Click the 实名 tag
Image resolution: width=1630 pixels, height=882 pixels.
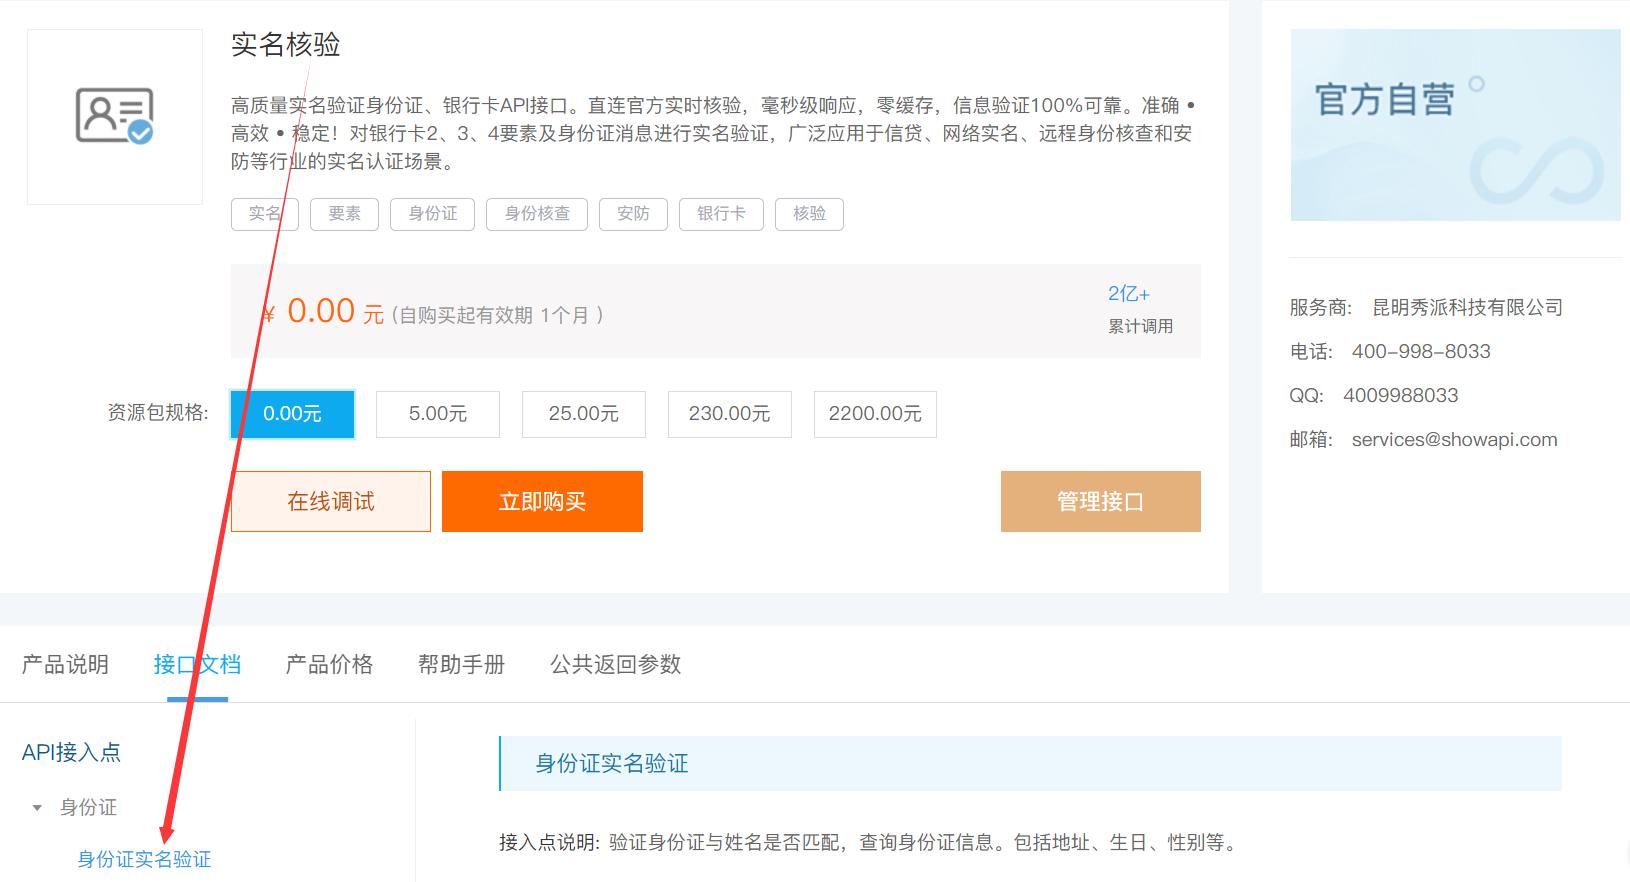tap(265, 214)
